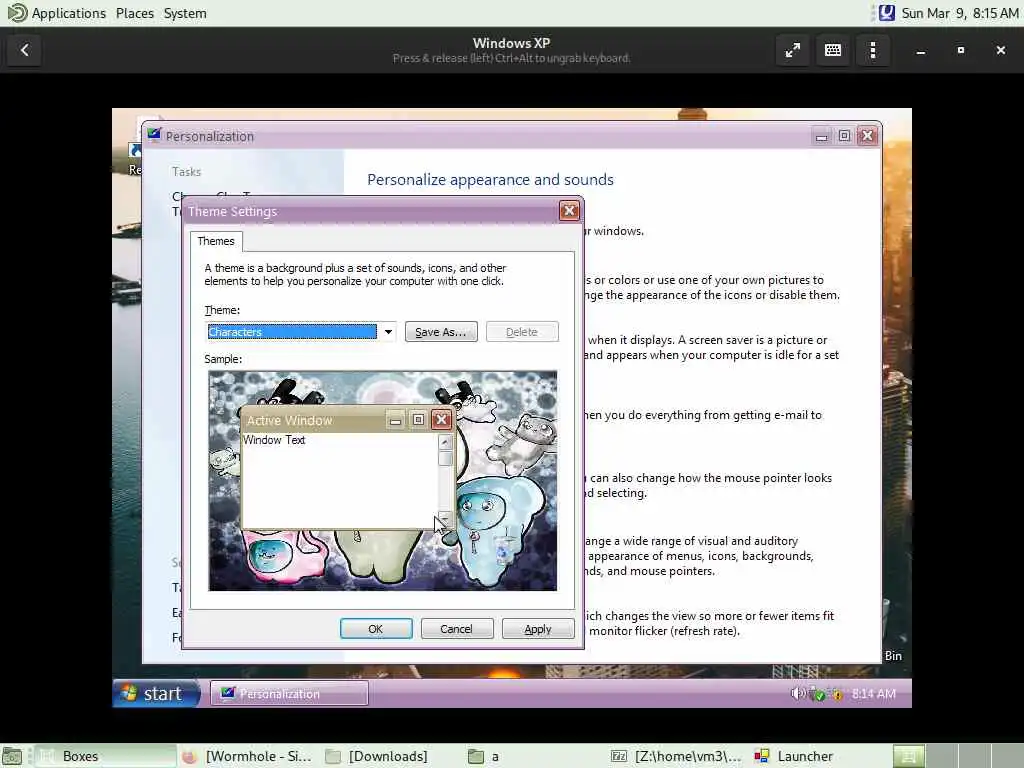The width and height of the screenshot is (1024, 768).
Task: Open the Windows XP start menu
Action: pyautogui.click(x=156, y=694)
